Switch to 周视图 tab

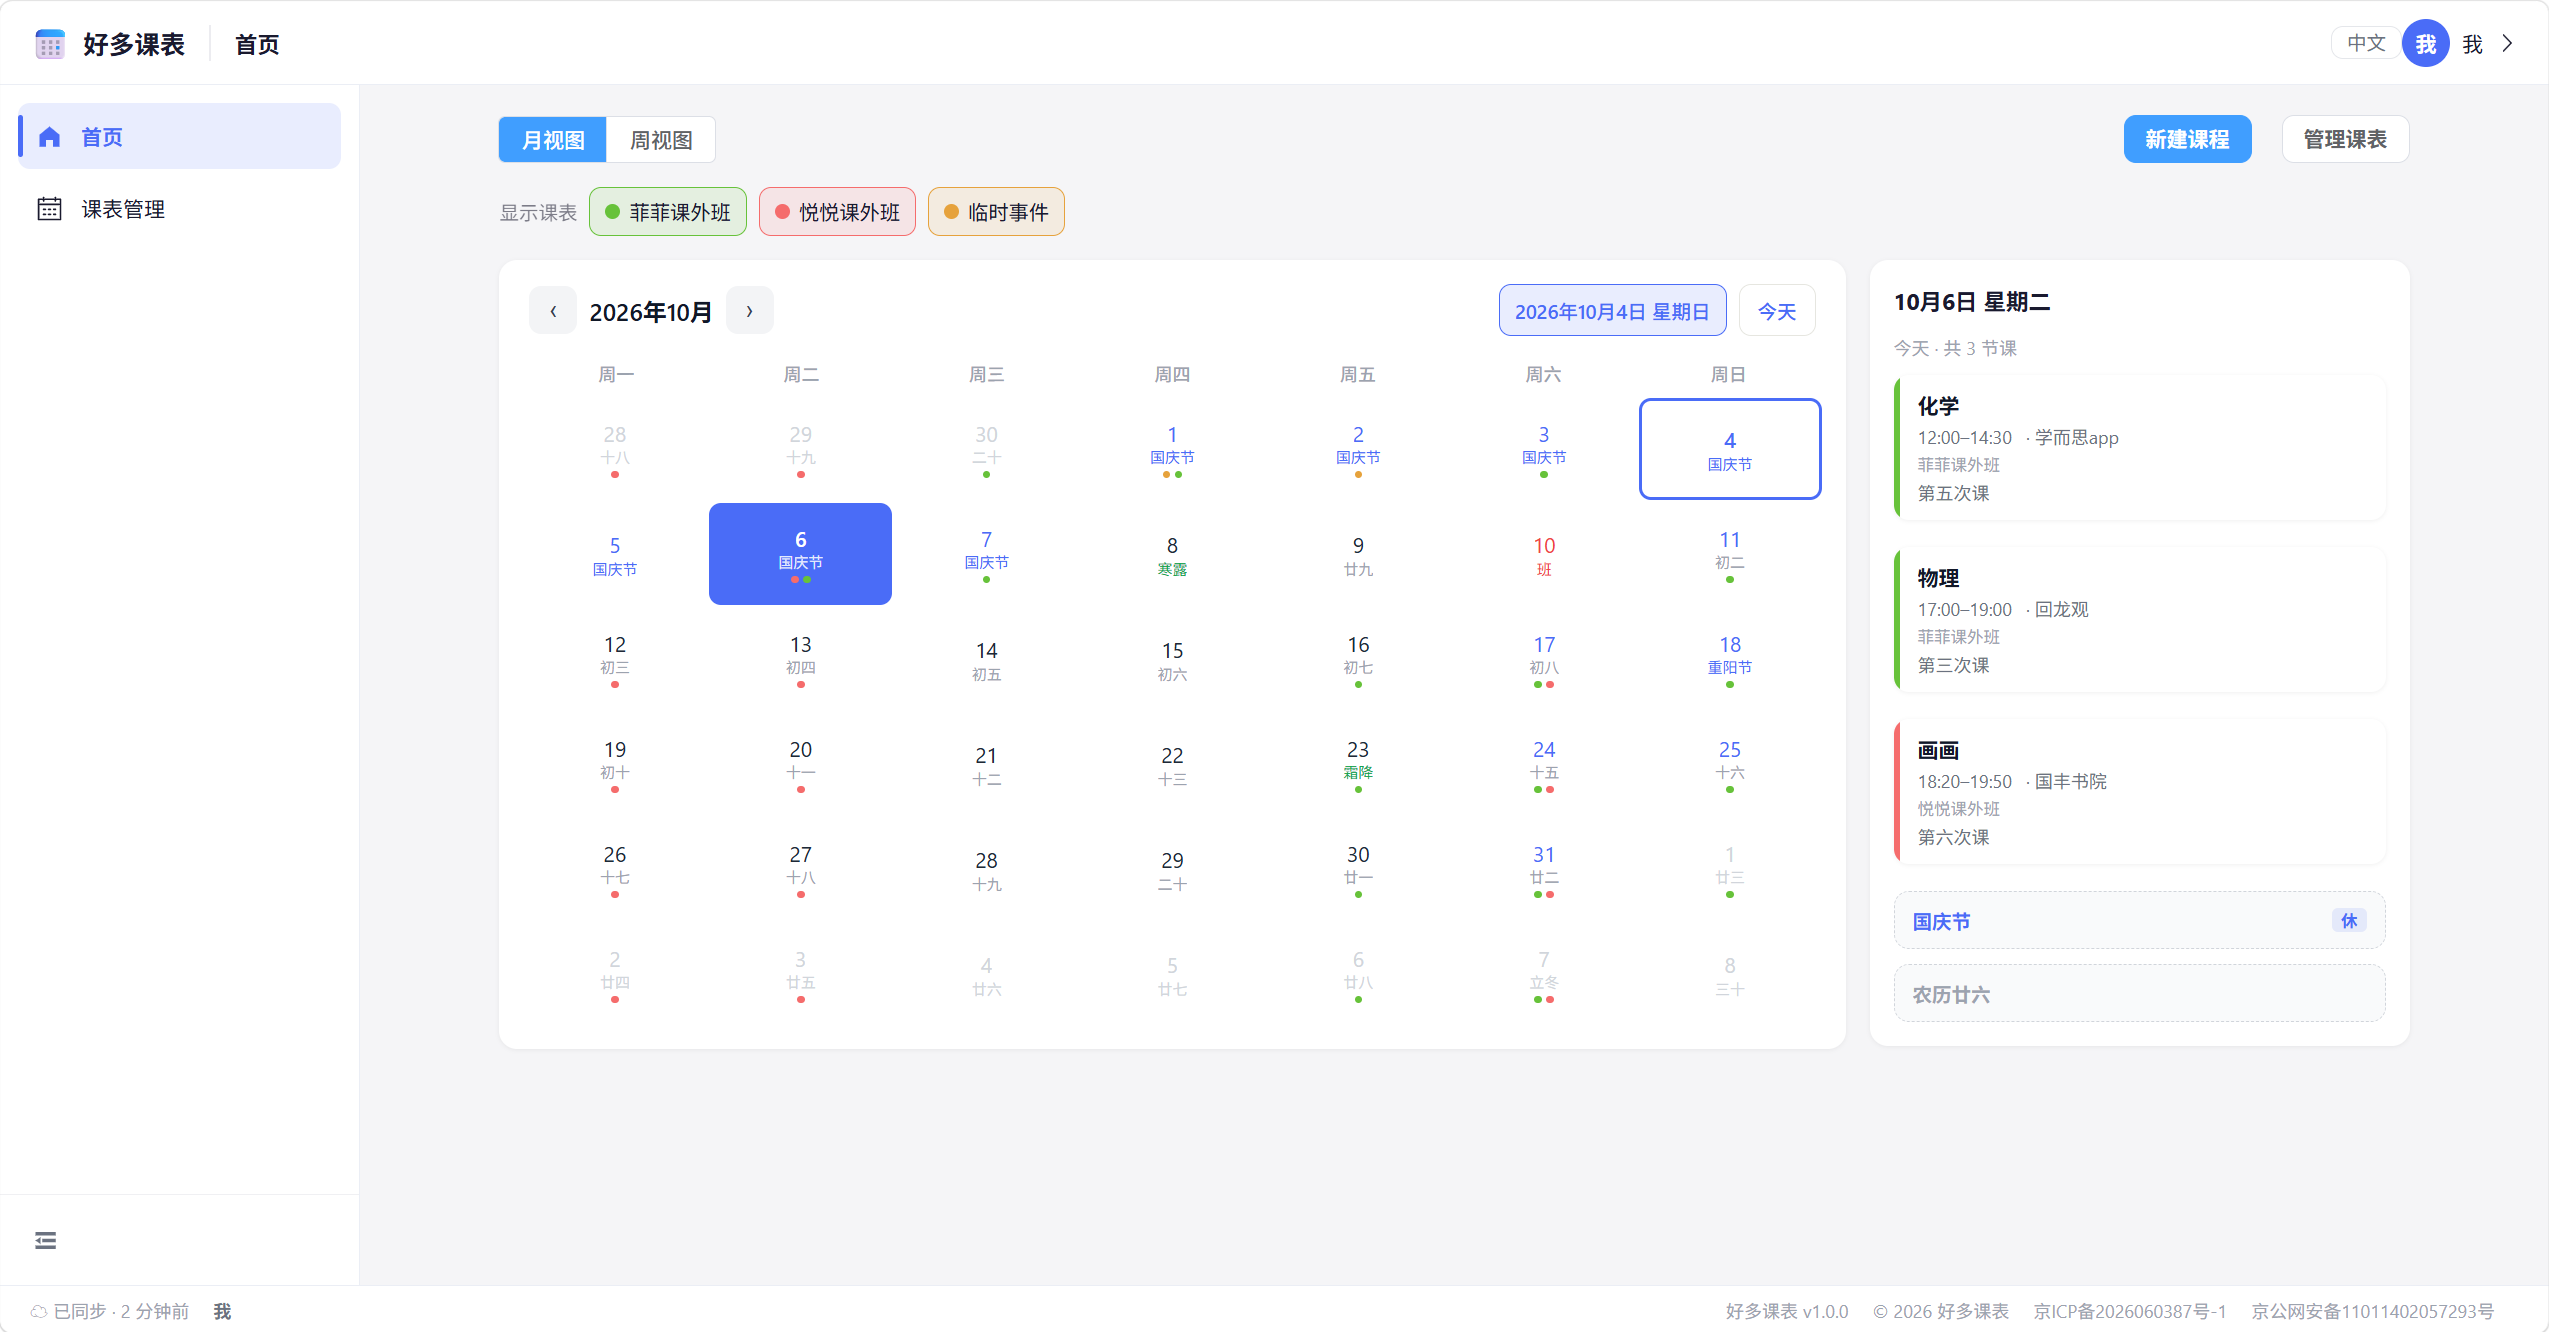coord(661,140)
